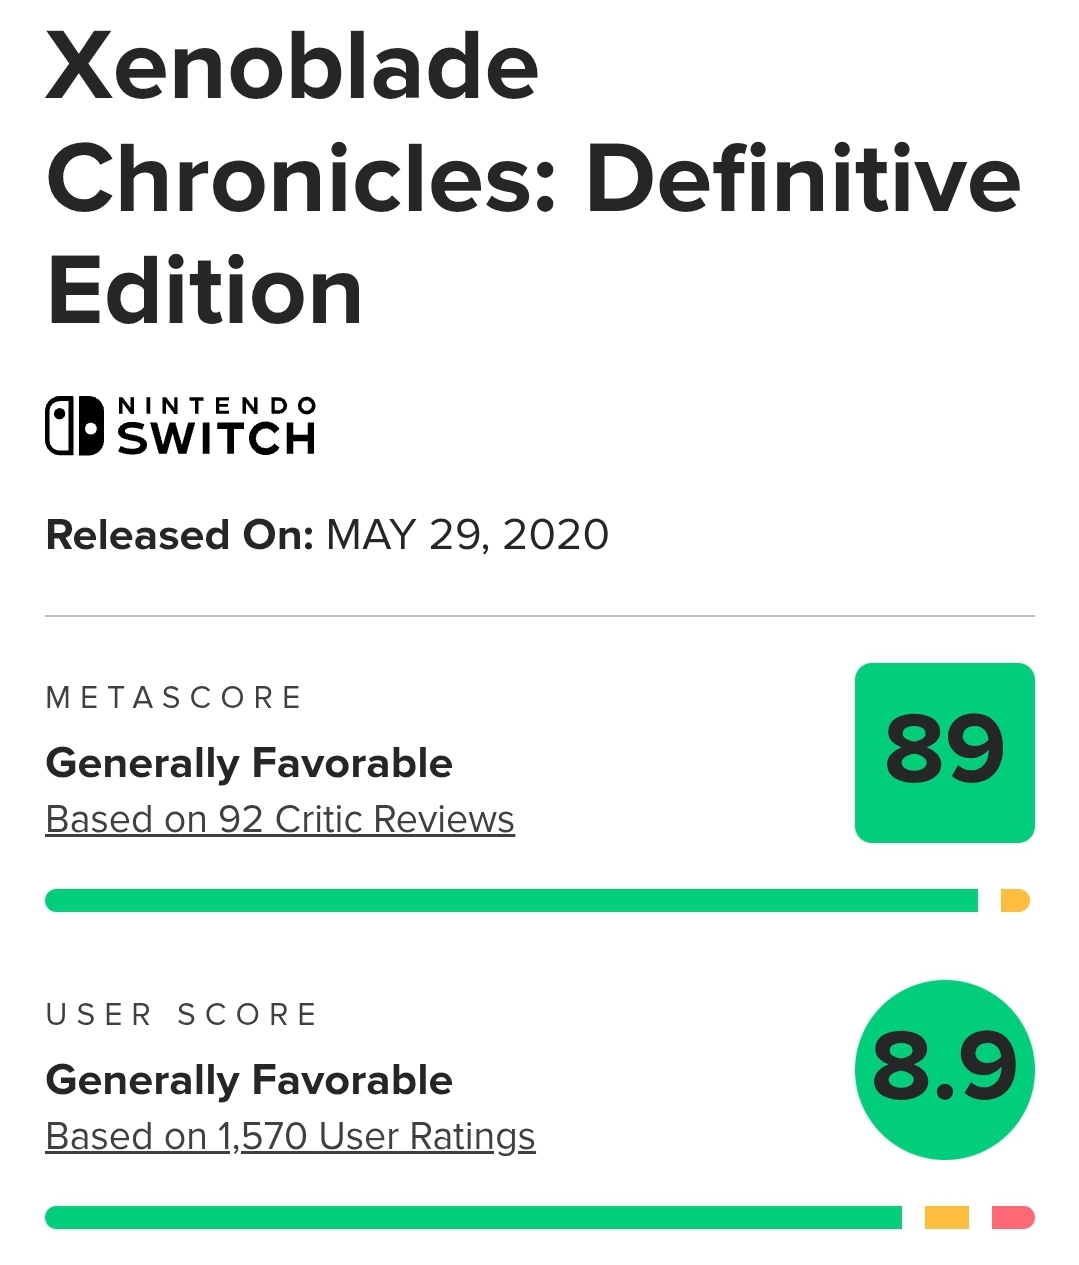This screenshot has height=1265, width=1079.
Task: Click the Nintendo Switch console logo icon
Action: point(74,426)
